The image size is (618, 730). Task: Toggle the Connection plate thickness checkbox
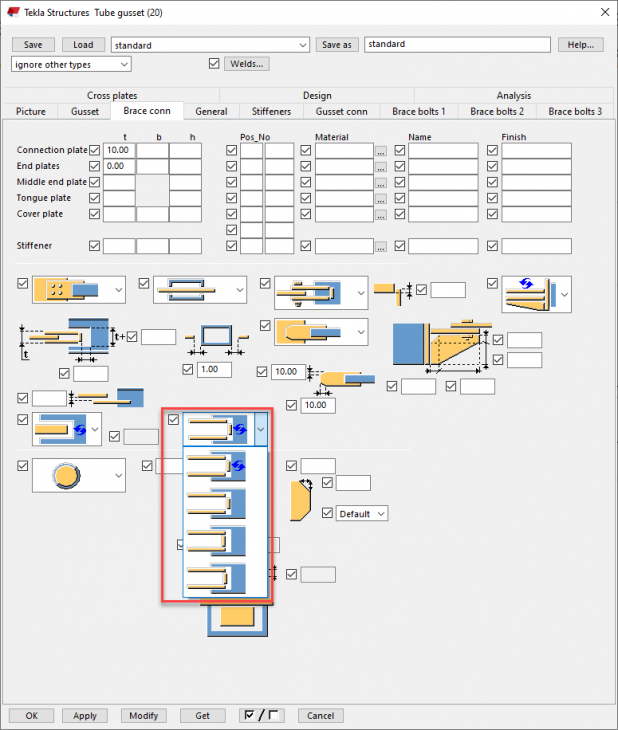tap(95, 150)
